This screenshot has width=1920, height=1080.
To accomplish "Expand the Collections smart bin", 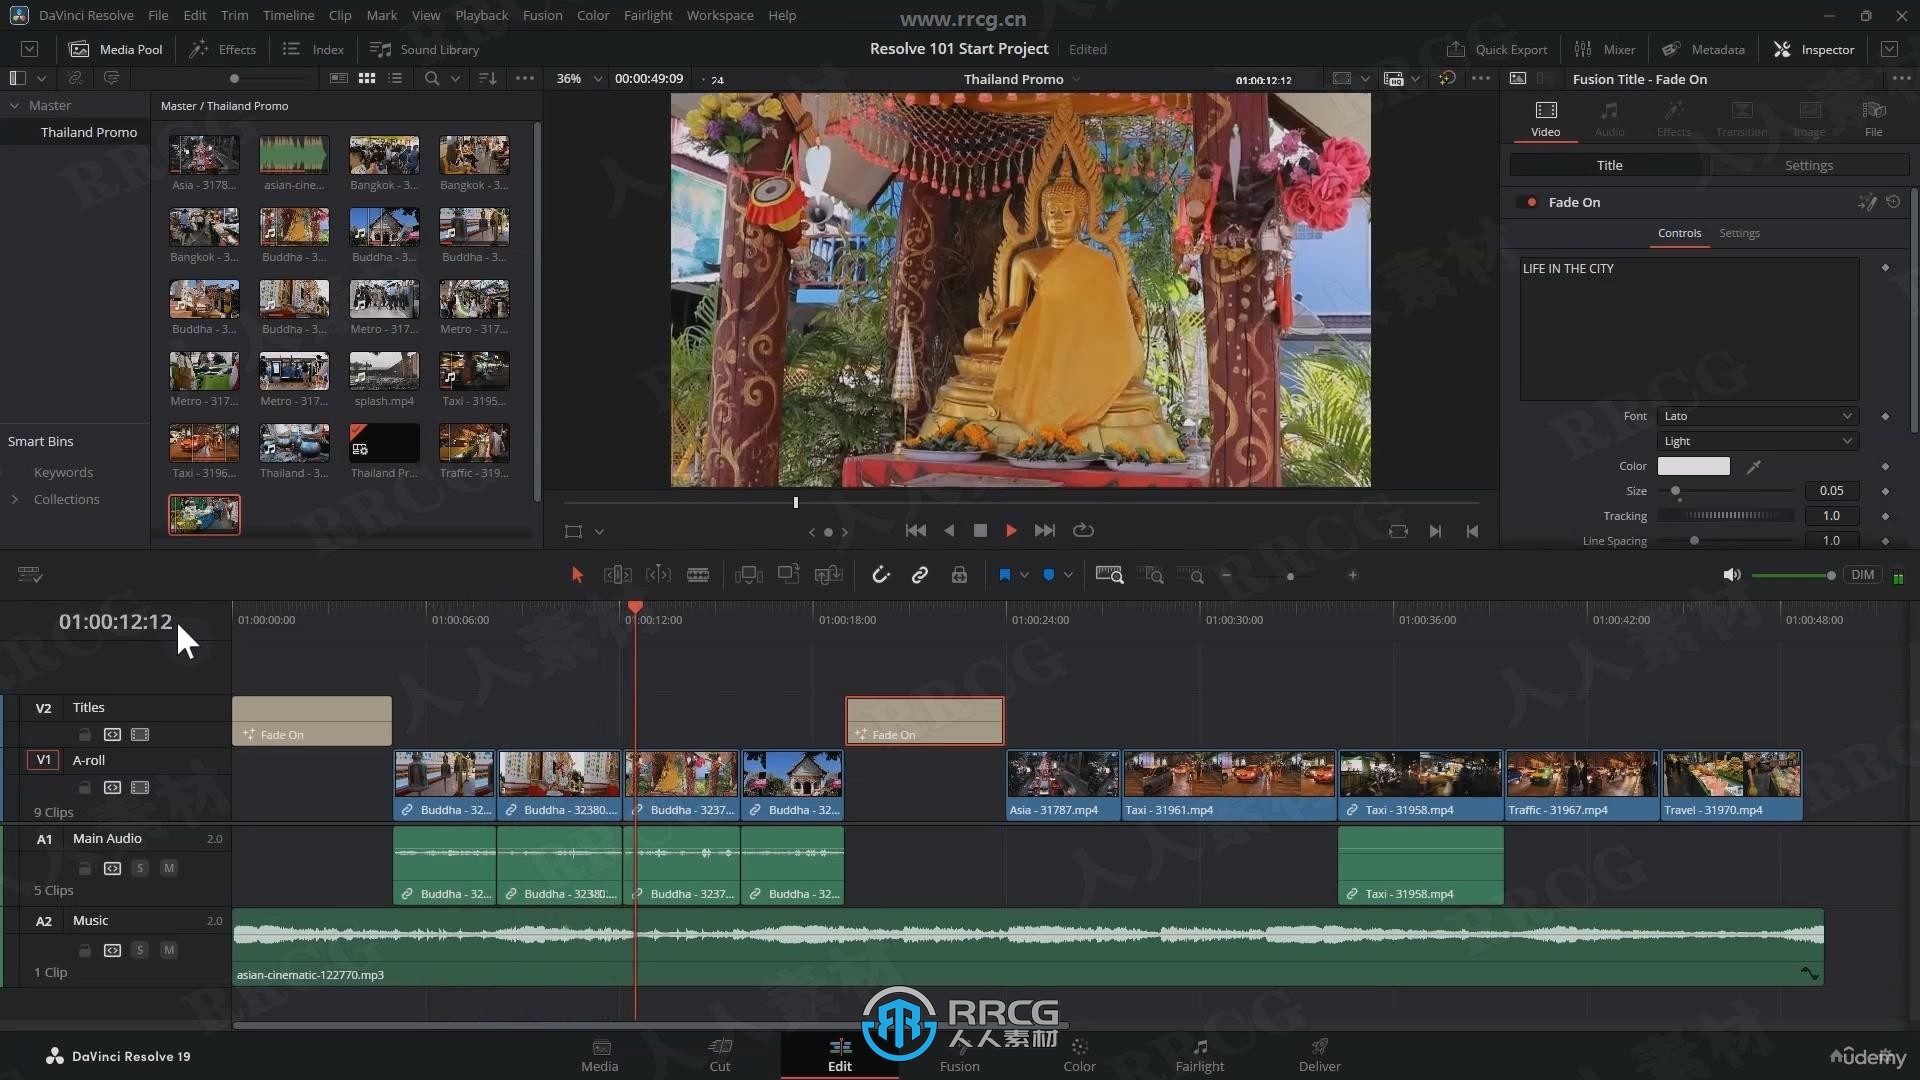I will [x=15, y=499].
